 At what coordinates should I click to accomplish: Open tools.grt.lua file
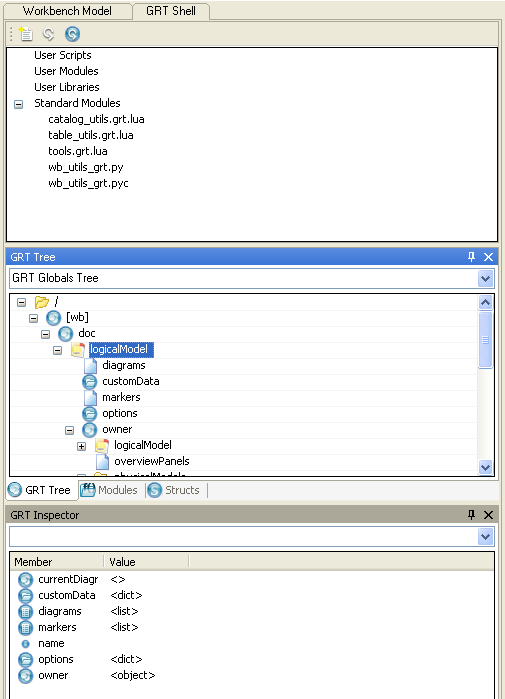[78, 152]
